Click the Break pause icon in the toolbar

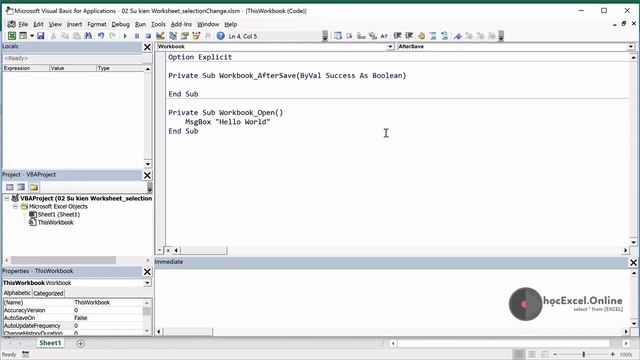(x=137, y=36)
